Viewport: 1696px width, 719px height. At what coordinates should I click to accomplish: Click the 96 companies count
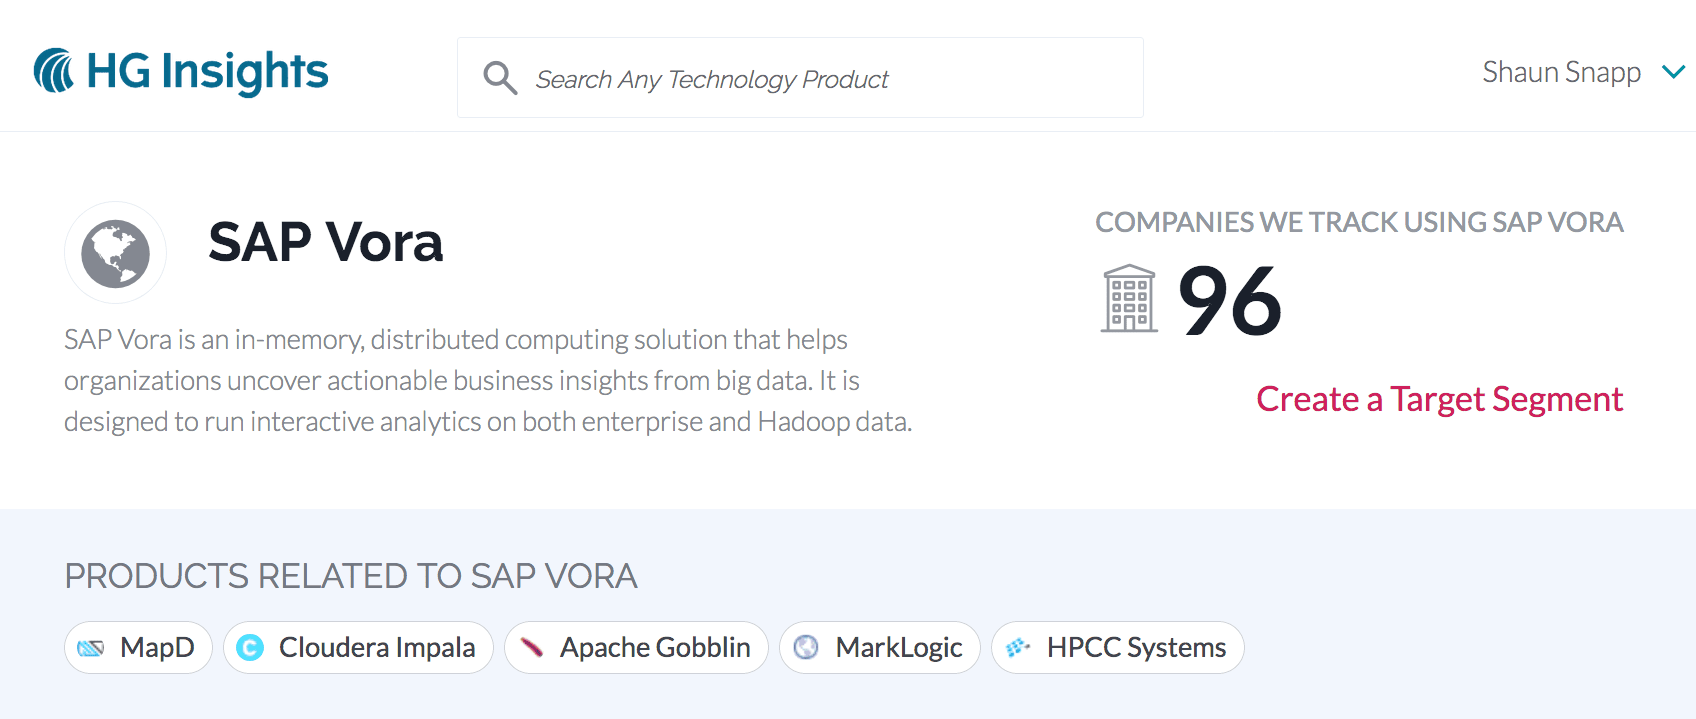[x=1230, y=300]
